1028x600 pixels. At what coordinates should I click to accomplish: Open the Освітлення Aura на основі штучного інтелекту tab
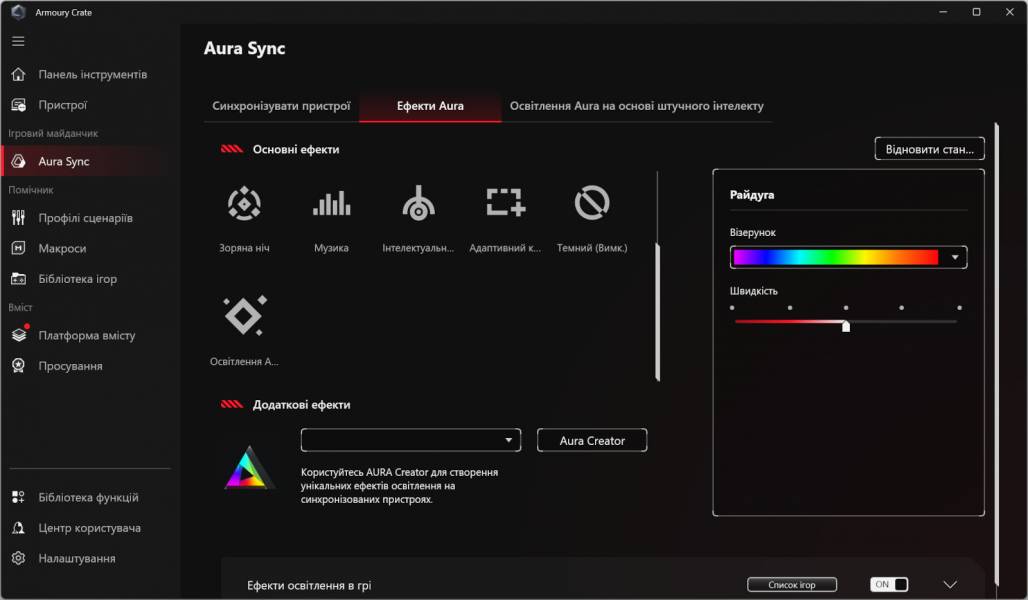[x=637, y=106]
